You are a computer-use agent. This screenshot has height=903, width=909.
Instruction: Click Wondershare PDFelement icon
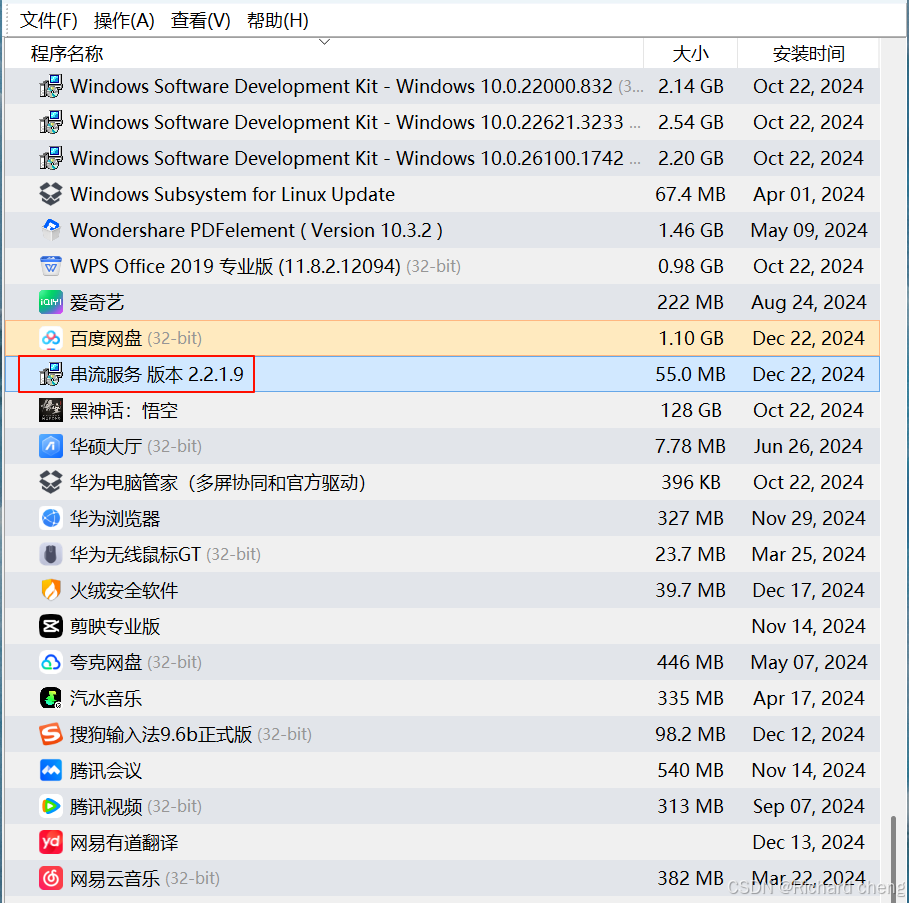click(51, 230)
